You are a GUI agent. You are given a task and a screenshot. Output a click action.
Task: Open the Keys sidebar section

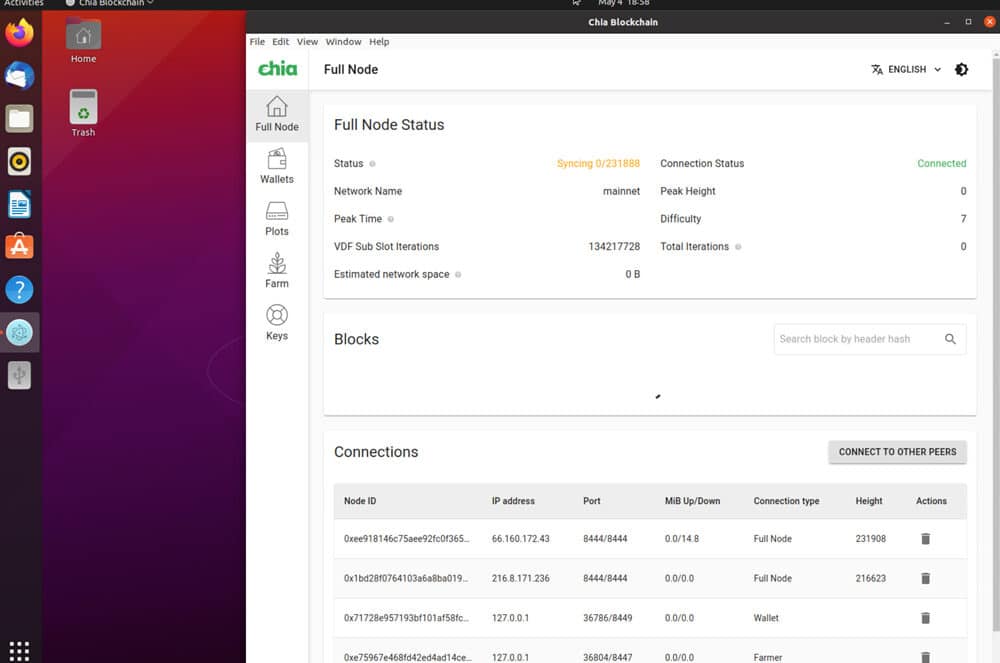tap(277, 323)
